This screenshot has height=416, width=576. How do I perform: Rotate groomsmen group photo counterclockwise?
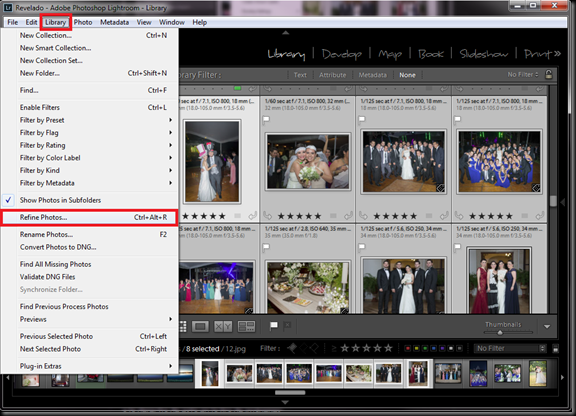(363, 216)
